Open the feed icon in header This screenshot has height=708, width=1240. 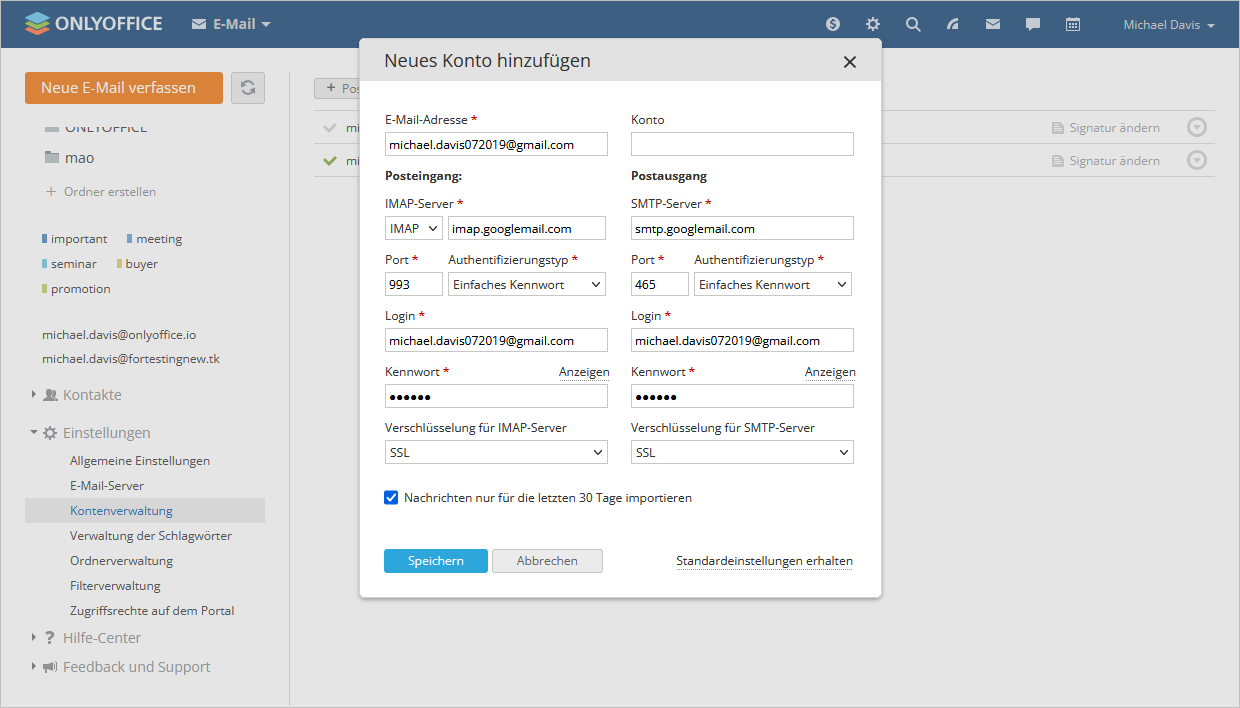tap(953, 24)
